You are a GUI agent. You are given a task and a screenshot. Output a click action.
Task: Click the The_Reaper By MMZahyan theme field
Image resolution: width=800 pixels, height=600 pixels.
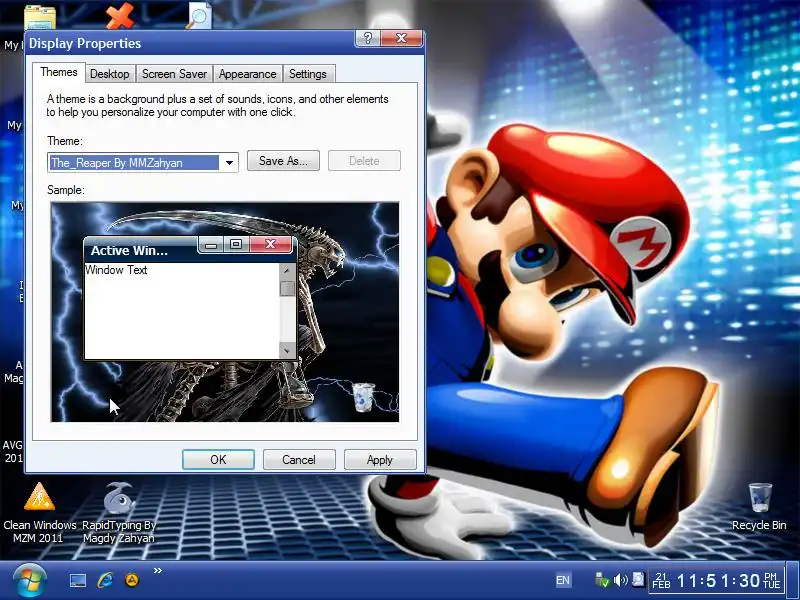143,163
